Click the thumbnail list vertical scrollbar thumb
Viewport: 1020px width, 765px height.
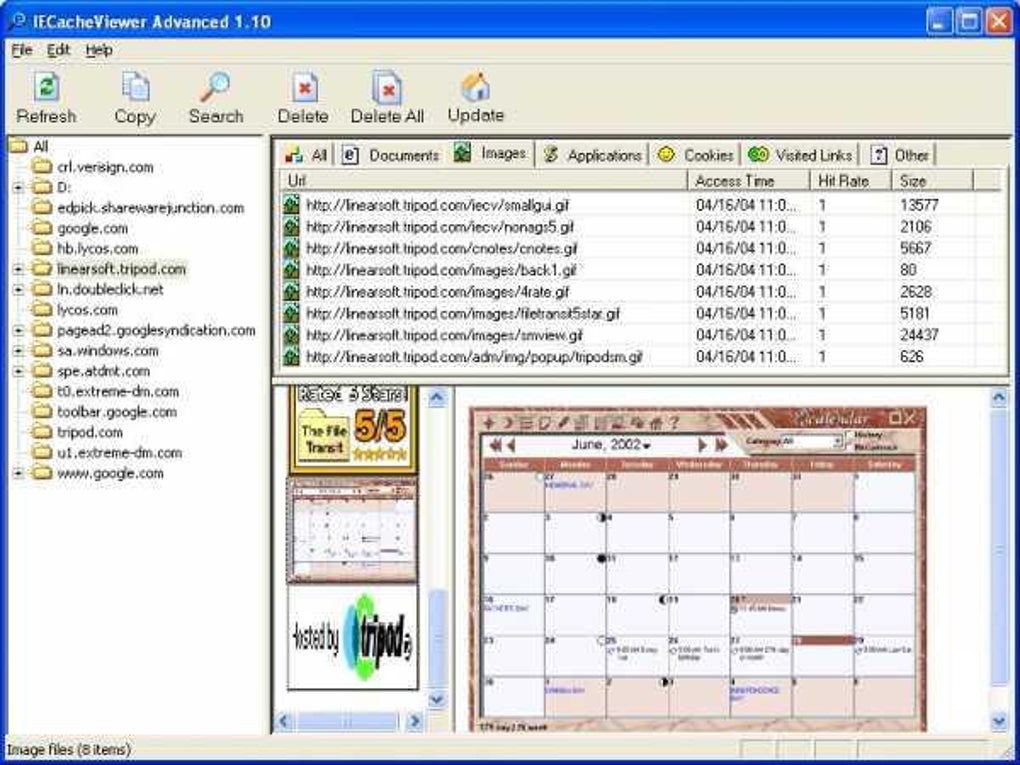pos(436,639)
